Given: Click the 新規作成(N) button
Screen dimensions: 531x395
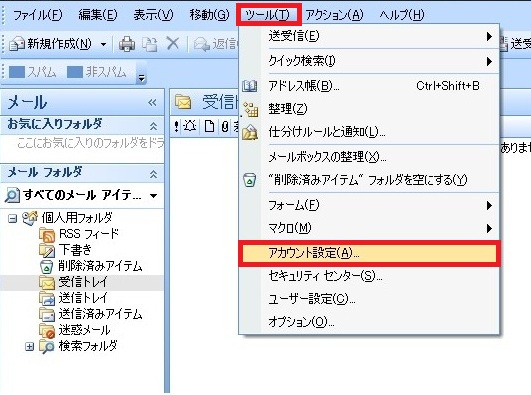Looking at the screenshot, I should tap(50, 44).
